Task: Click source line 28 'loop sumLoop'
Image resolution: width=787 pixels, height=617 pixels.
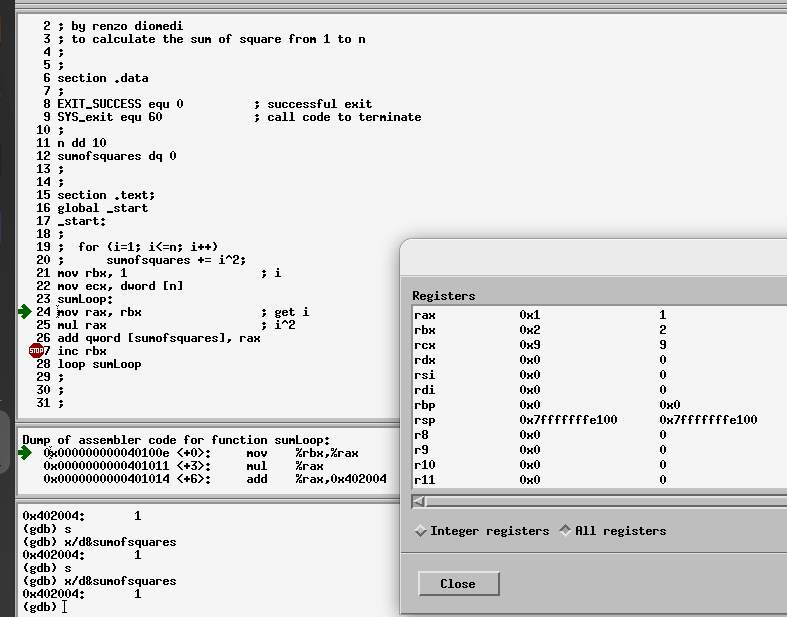Action: point(99,364)
